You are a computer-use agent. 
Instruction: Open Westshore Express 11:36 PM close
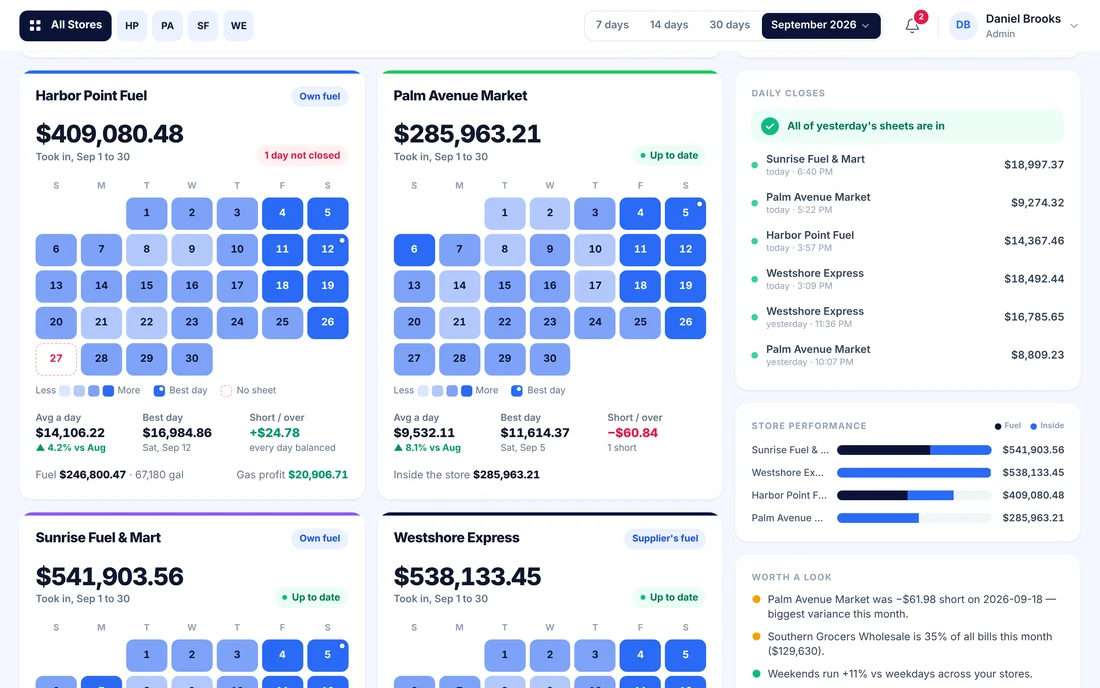click(908, 317)
